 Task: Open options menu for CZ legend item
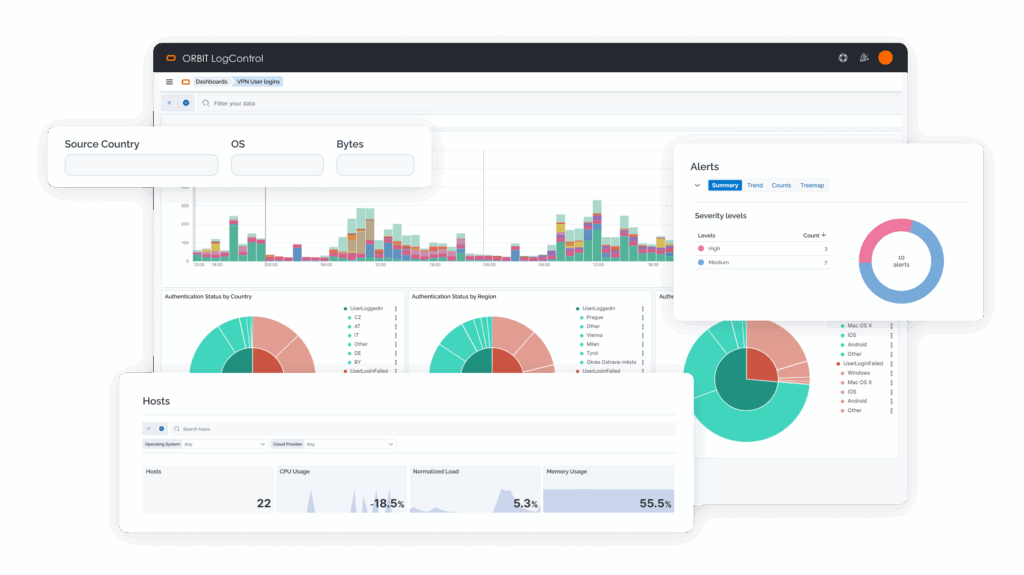coord(396,317)
